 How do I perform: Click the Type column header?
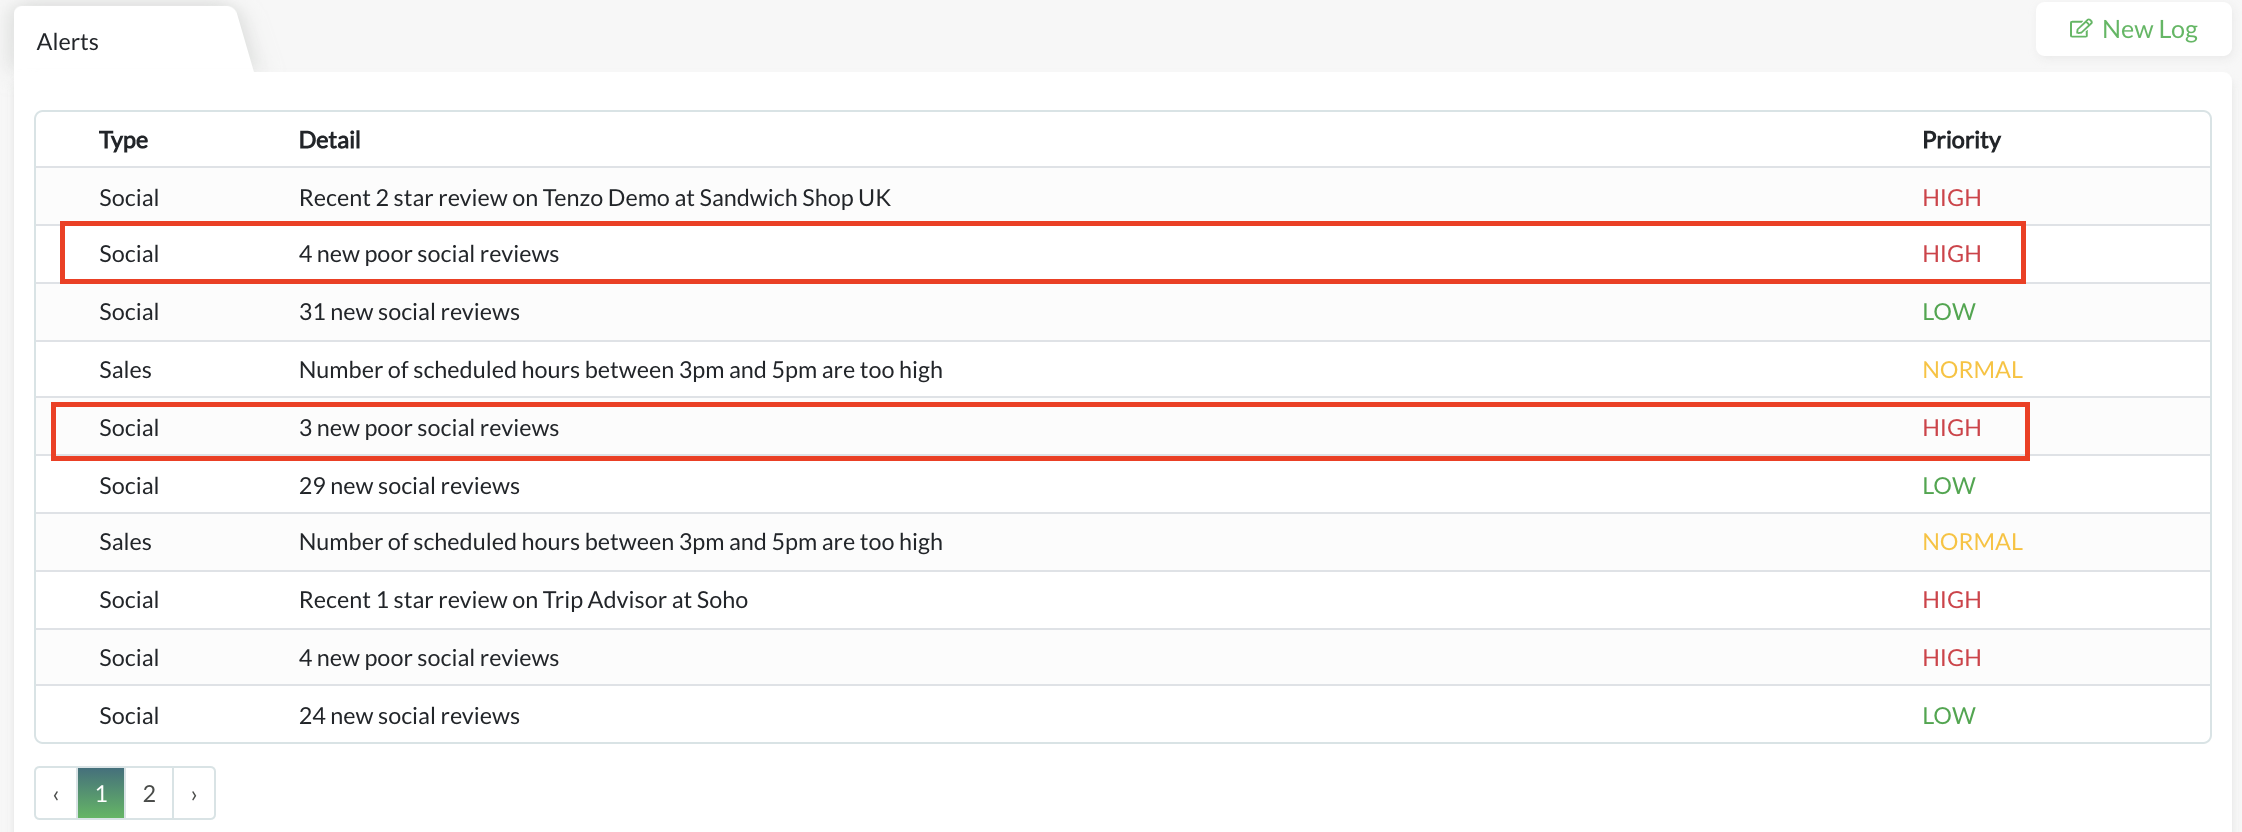(x=124, y=140)
